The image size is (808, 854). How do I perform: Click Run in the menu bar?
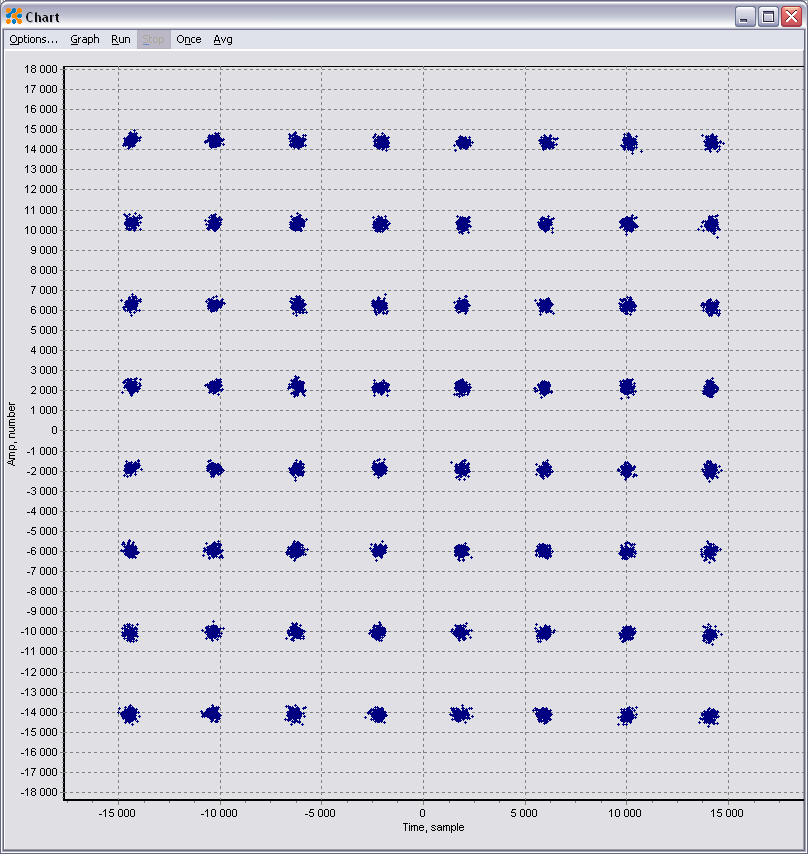click(121, 39)
